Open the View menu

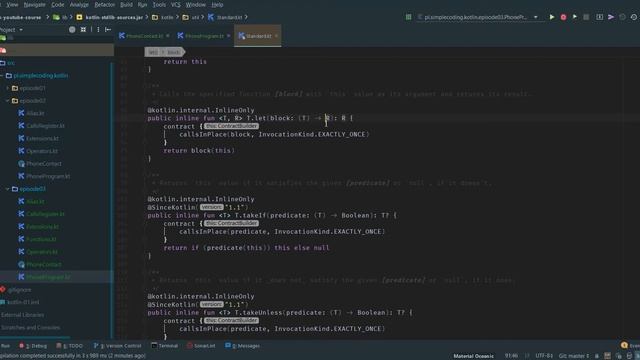tap(12, 4)
